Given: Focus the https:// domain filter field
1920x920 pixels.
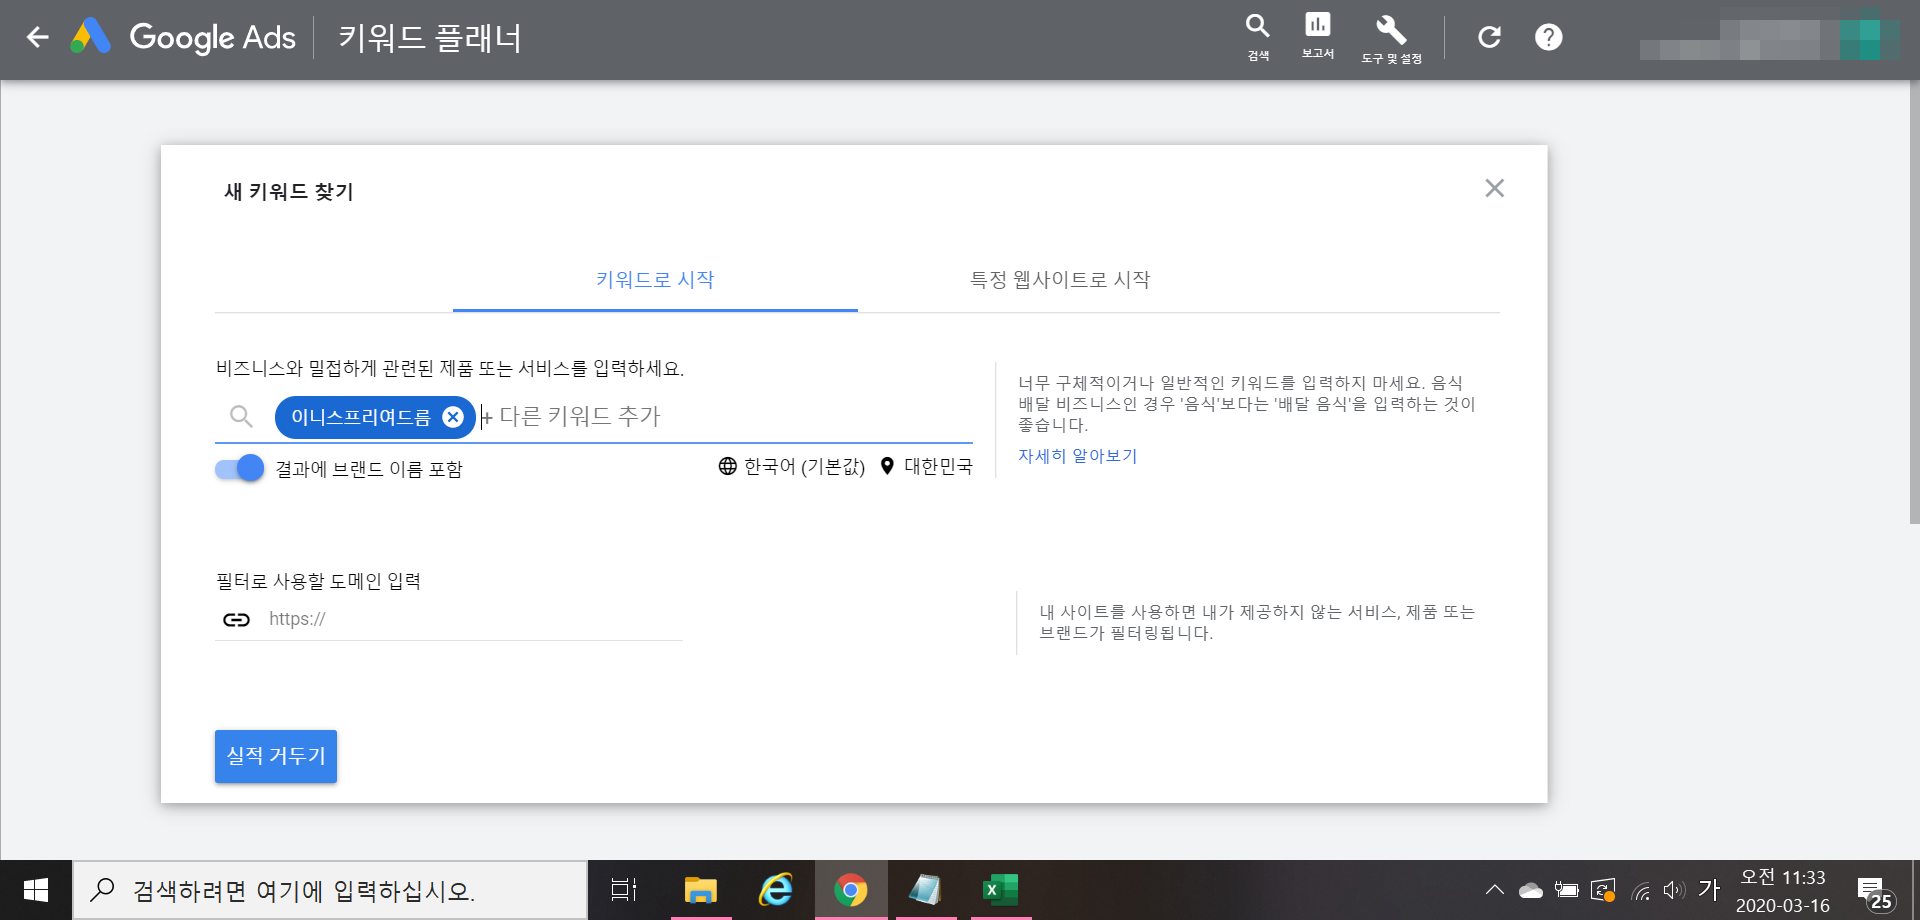Looking at the screenshot, I should pos(475,619).
